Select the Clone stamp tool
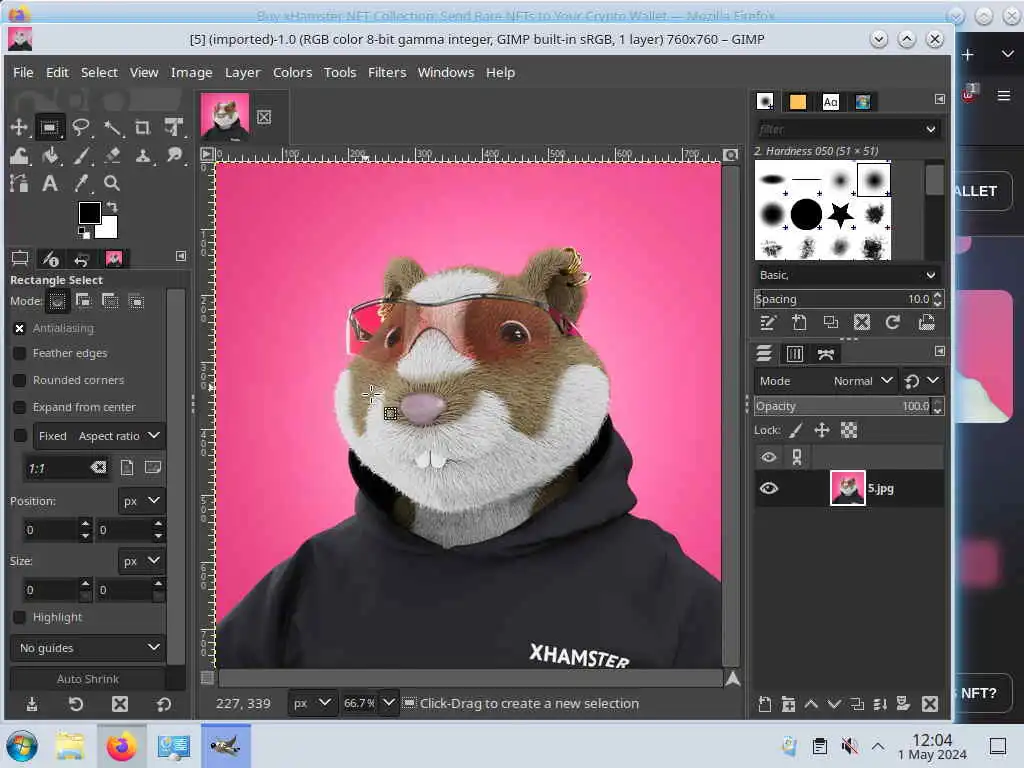The width and height of the screenshot is (1024, 768). click(x=142, y=155)
